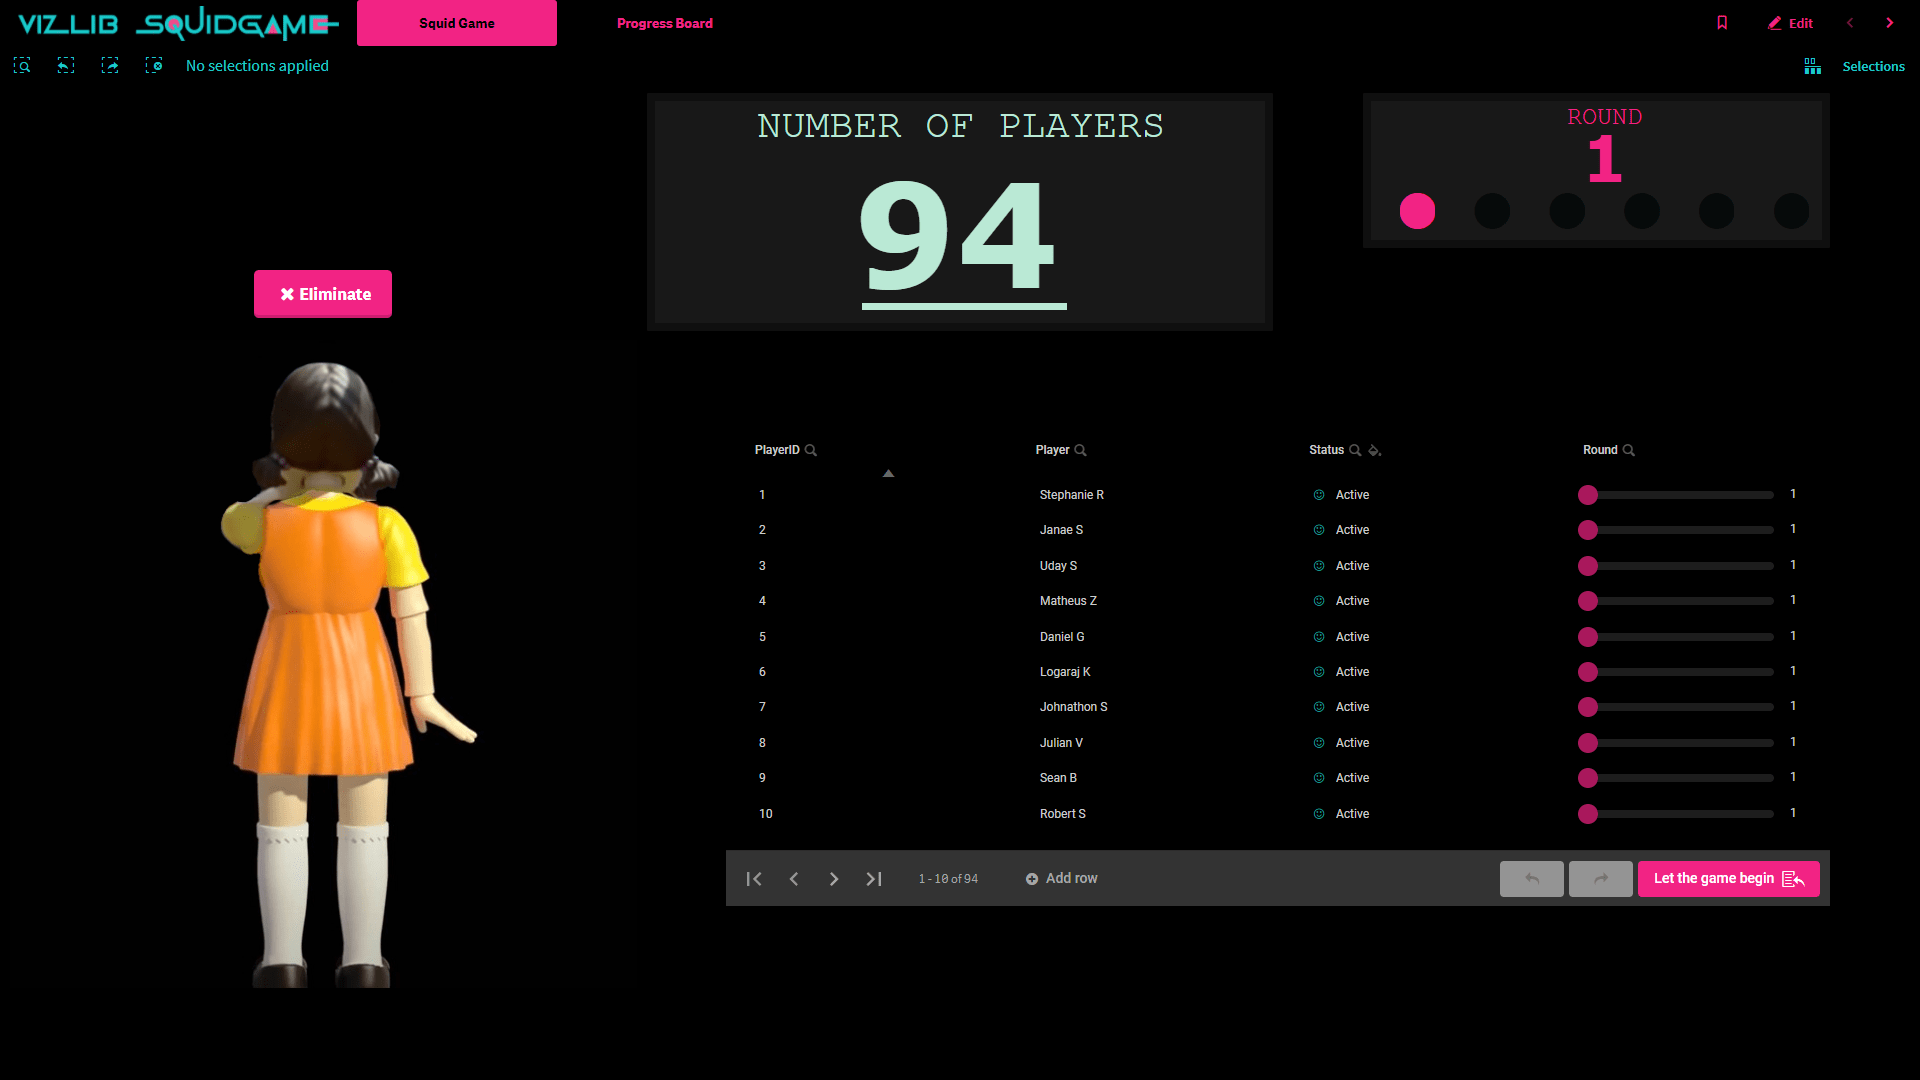Adjust round slider for Stephanie R
Screen dimensions: 1920x1080
(x=1676, y=495)
